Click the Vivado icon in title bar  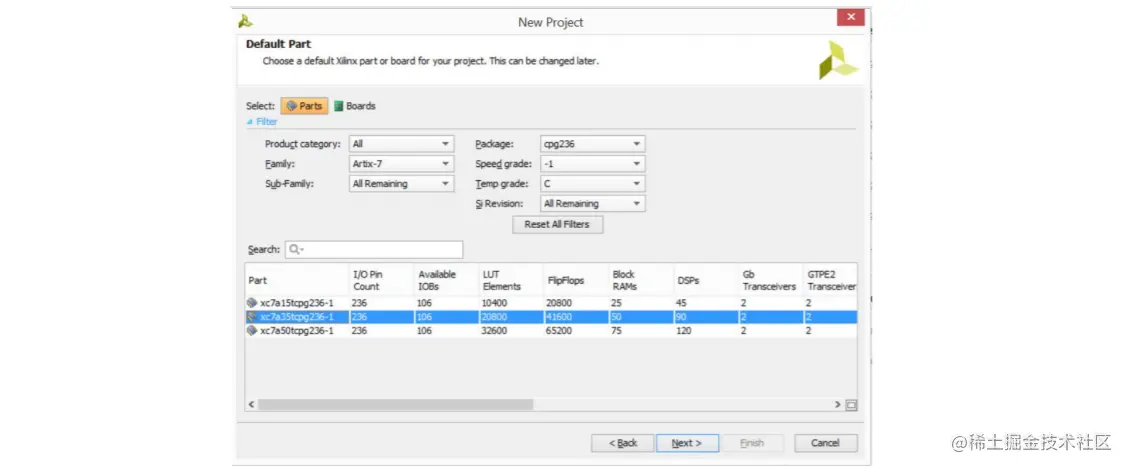(x=245, y=21)
